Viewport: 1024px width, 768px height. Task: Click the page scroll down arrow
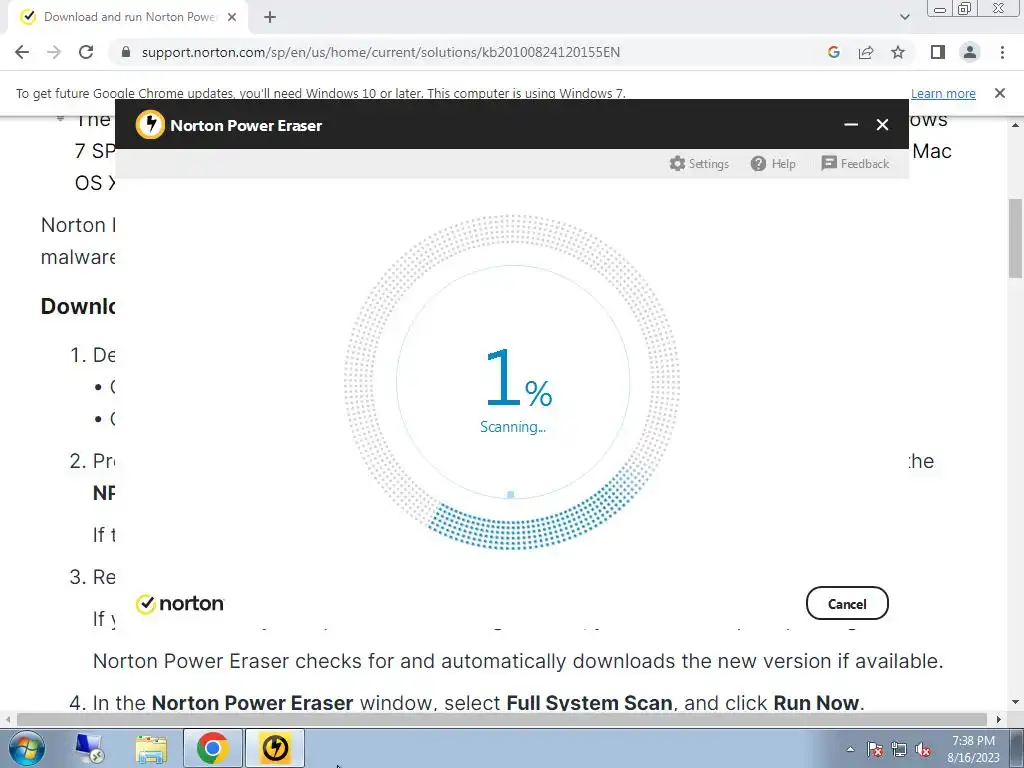[x=1016, y=703]
